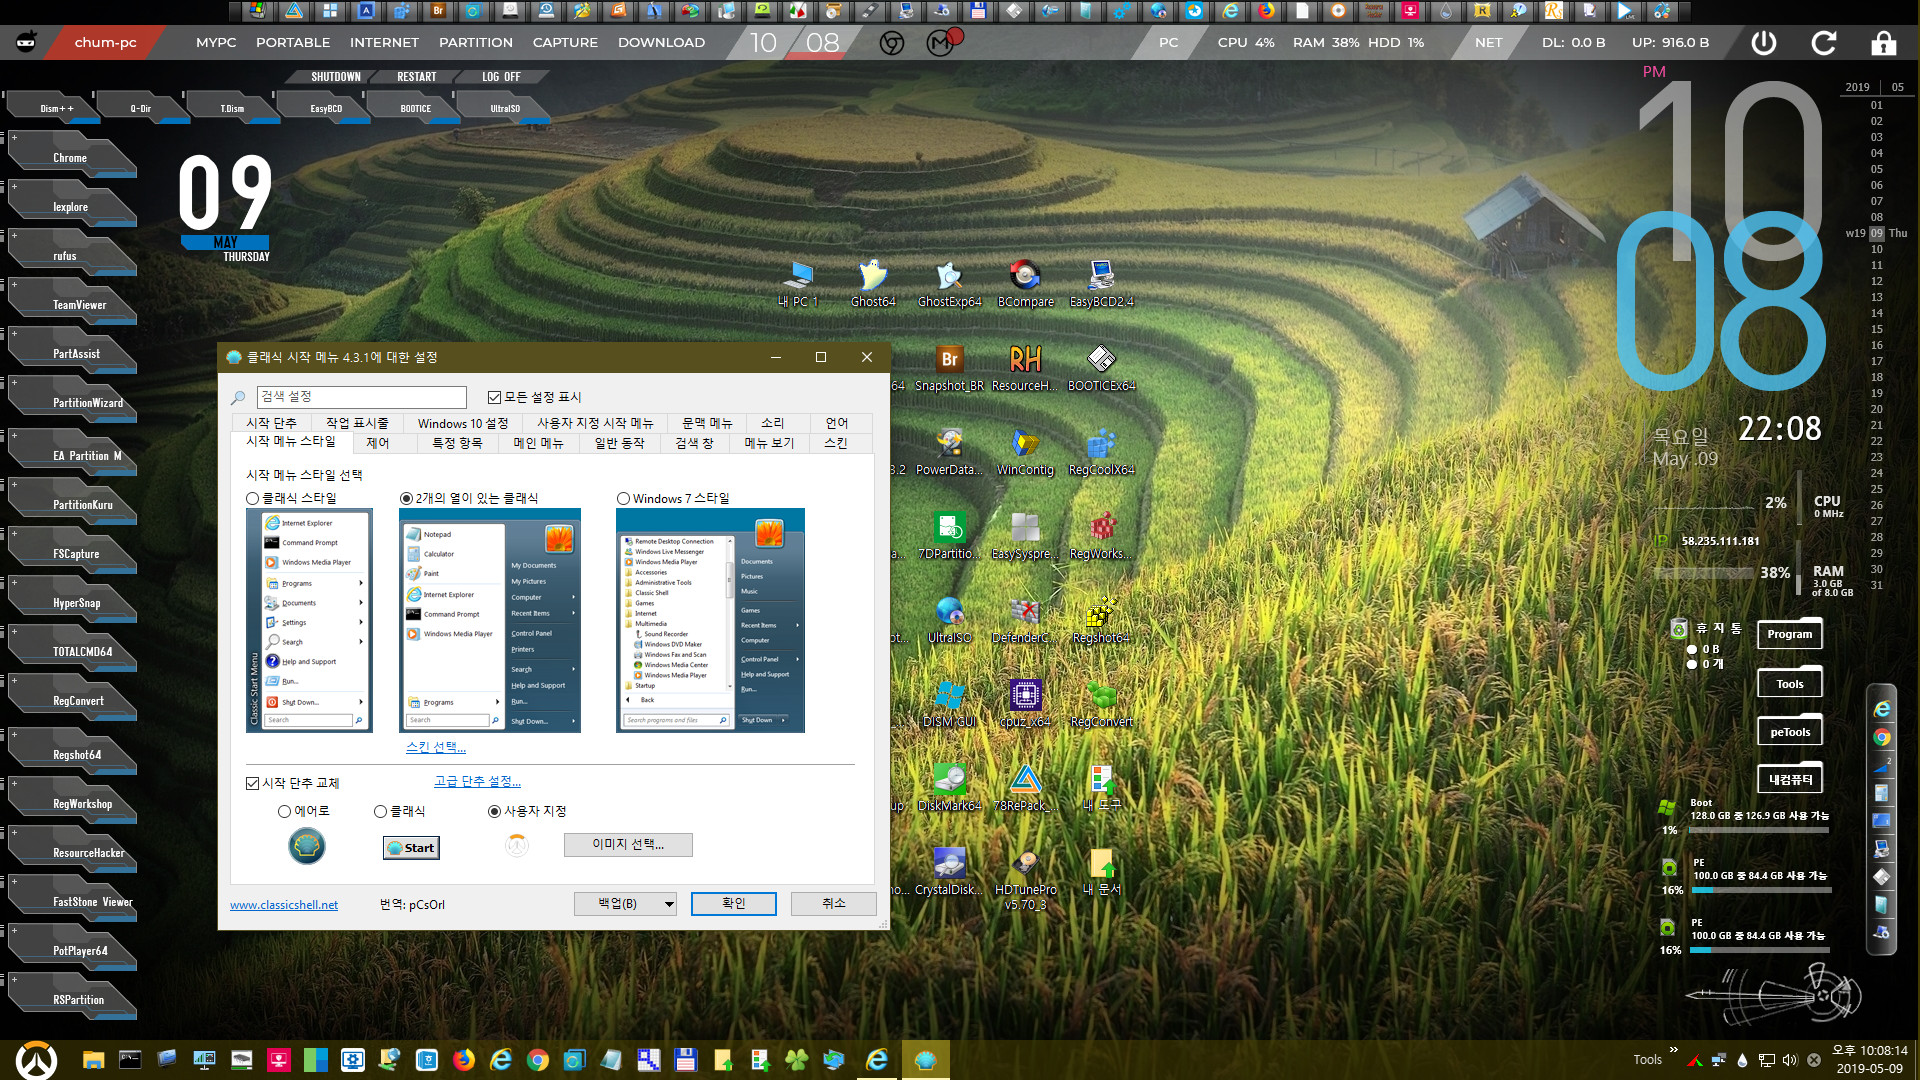Launch Chrome from the taskbar

click(x=538, y=1060)
